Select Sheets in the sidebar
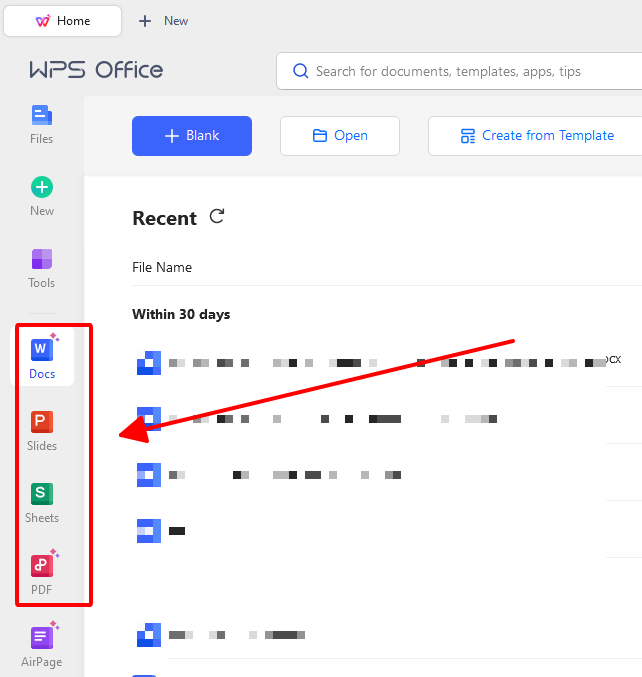Image resolution: width=642 pixels, height=677 pixels. click(x=42, y=503)
